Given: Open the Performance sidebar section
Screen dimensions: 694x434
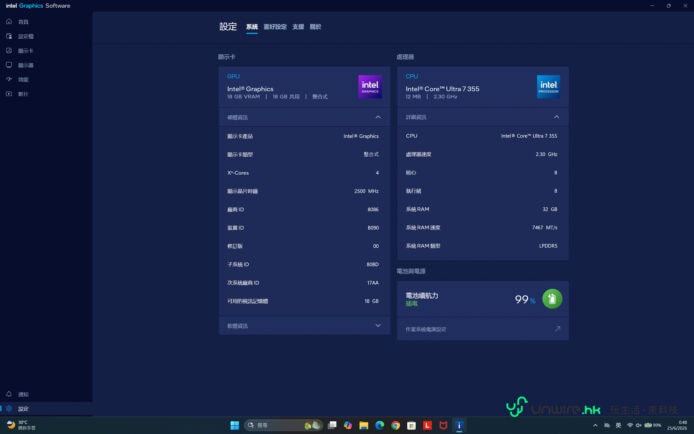Looking at the screenshot, I should 18,80.
